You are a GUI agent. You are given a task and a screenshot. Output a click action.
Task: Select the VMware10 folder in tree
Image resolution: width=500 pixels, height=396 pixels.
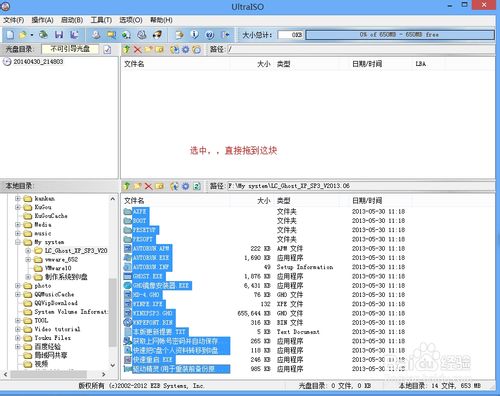click(x=58, y=268)
